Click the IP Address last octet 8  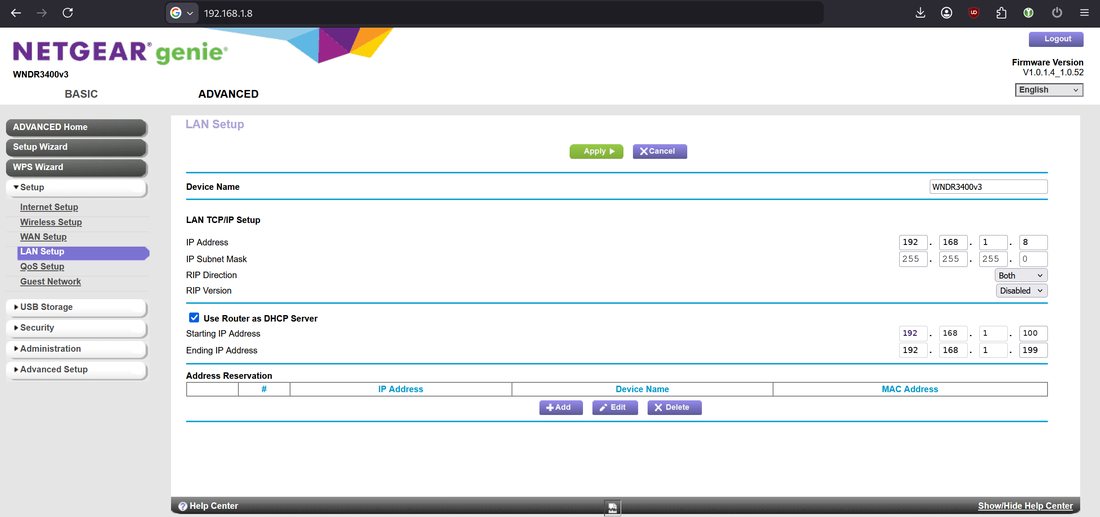(1033, 243)
